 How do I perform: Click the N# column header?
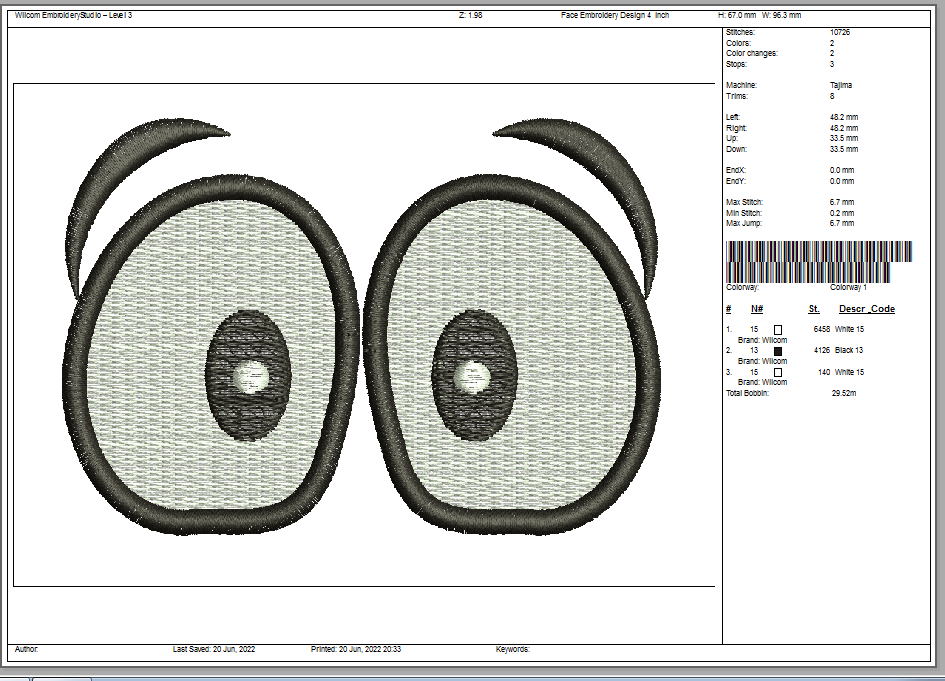coord(757,309)
